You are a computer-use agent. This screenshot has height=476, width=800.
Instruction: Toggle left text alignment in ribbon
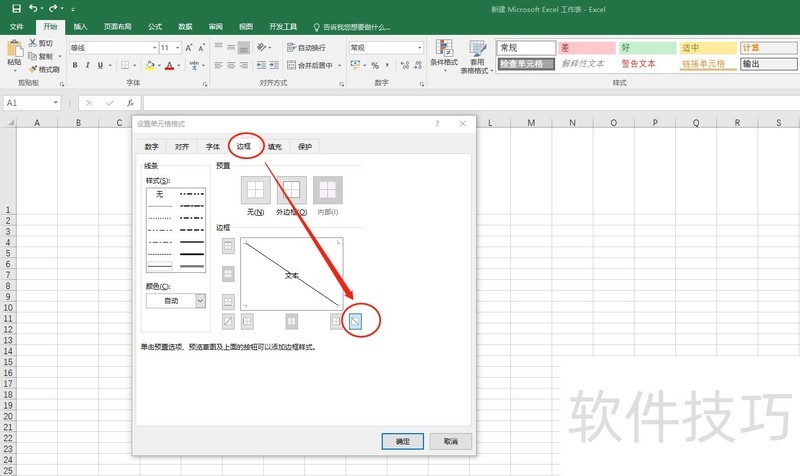point(218,65)
